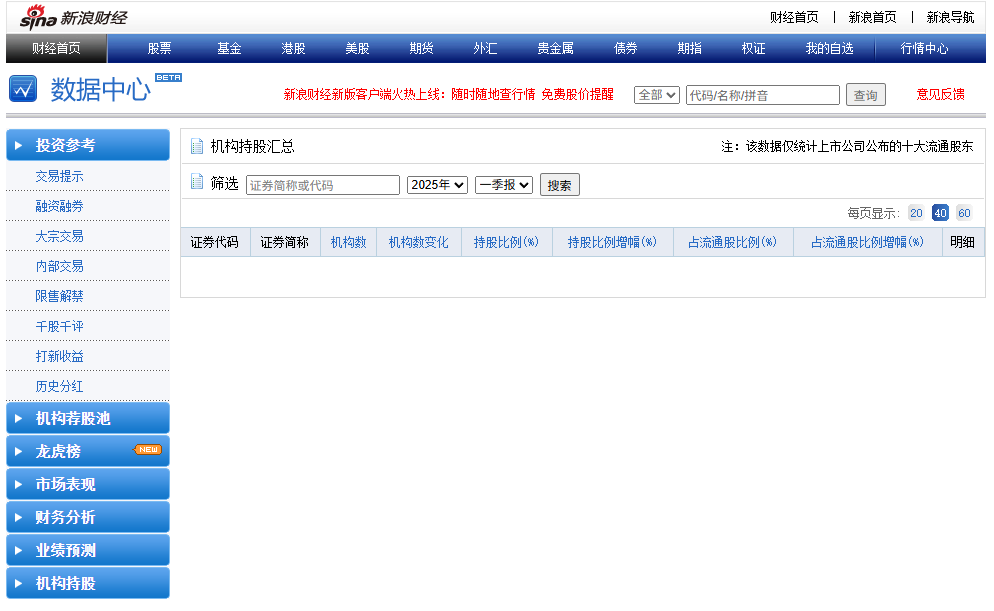The height and width of the screenshot is (611, 994).
Task: Click the 查询 button
Action: [x=865, y=95]
